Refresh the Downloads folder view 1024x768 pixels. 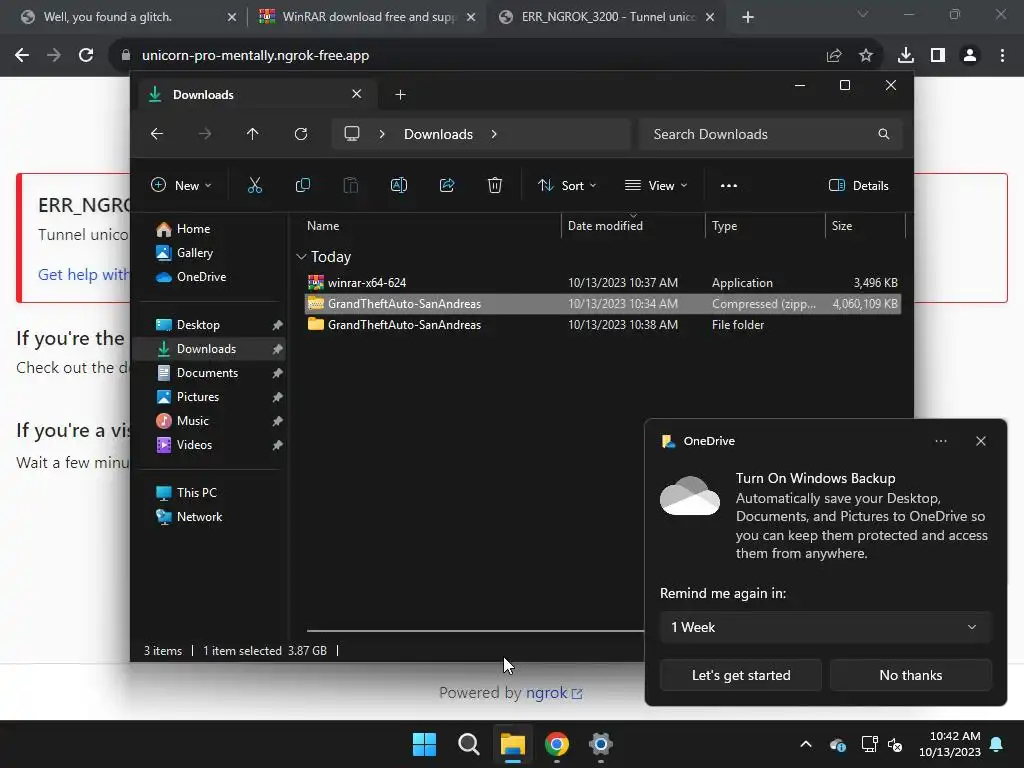(x=301, y=134)
